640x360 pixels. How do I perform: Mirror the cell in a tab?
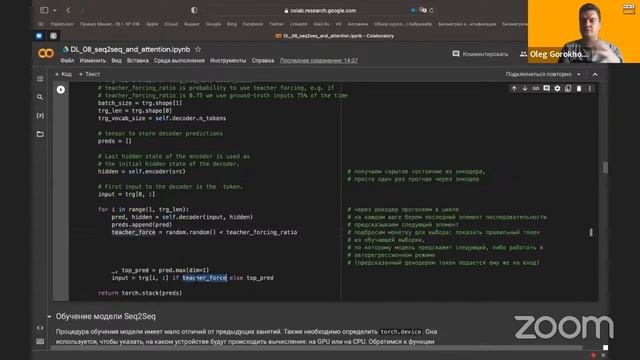tap(568, 89)
